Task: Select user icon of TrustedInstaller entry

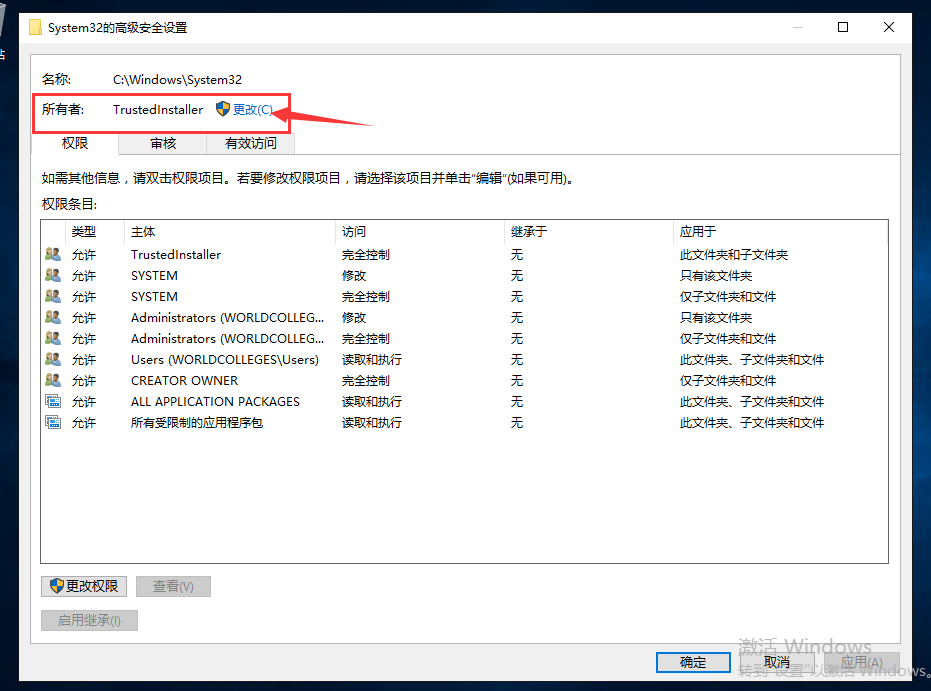Action: [x=53, y=255]
